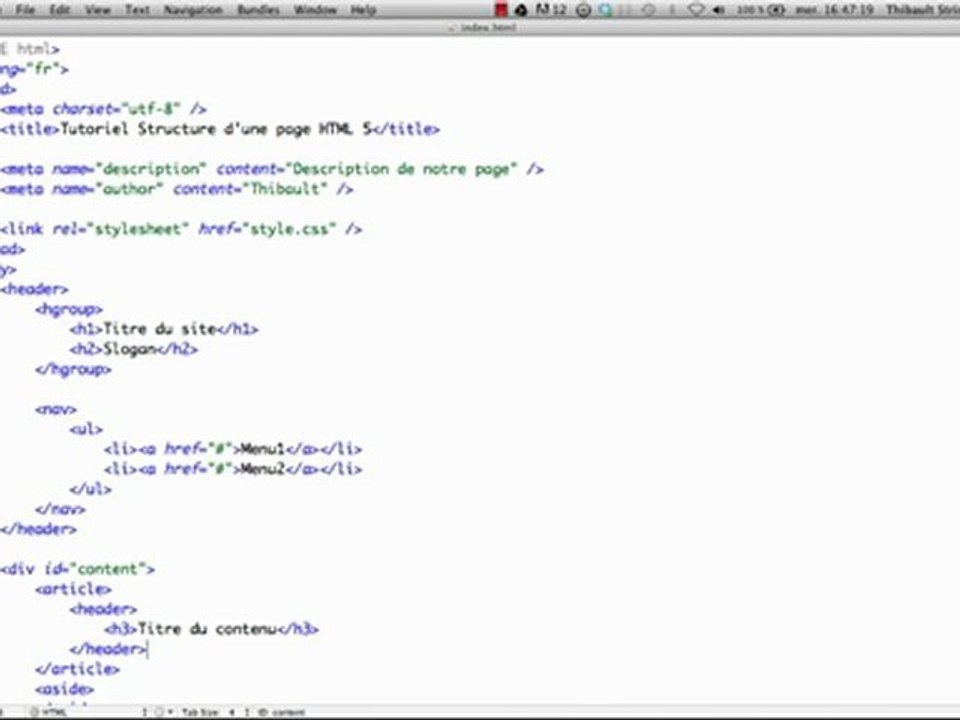Open the Time Machine menu bar icon

[x=649, y=10]
